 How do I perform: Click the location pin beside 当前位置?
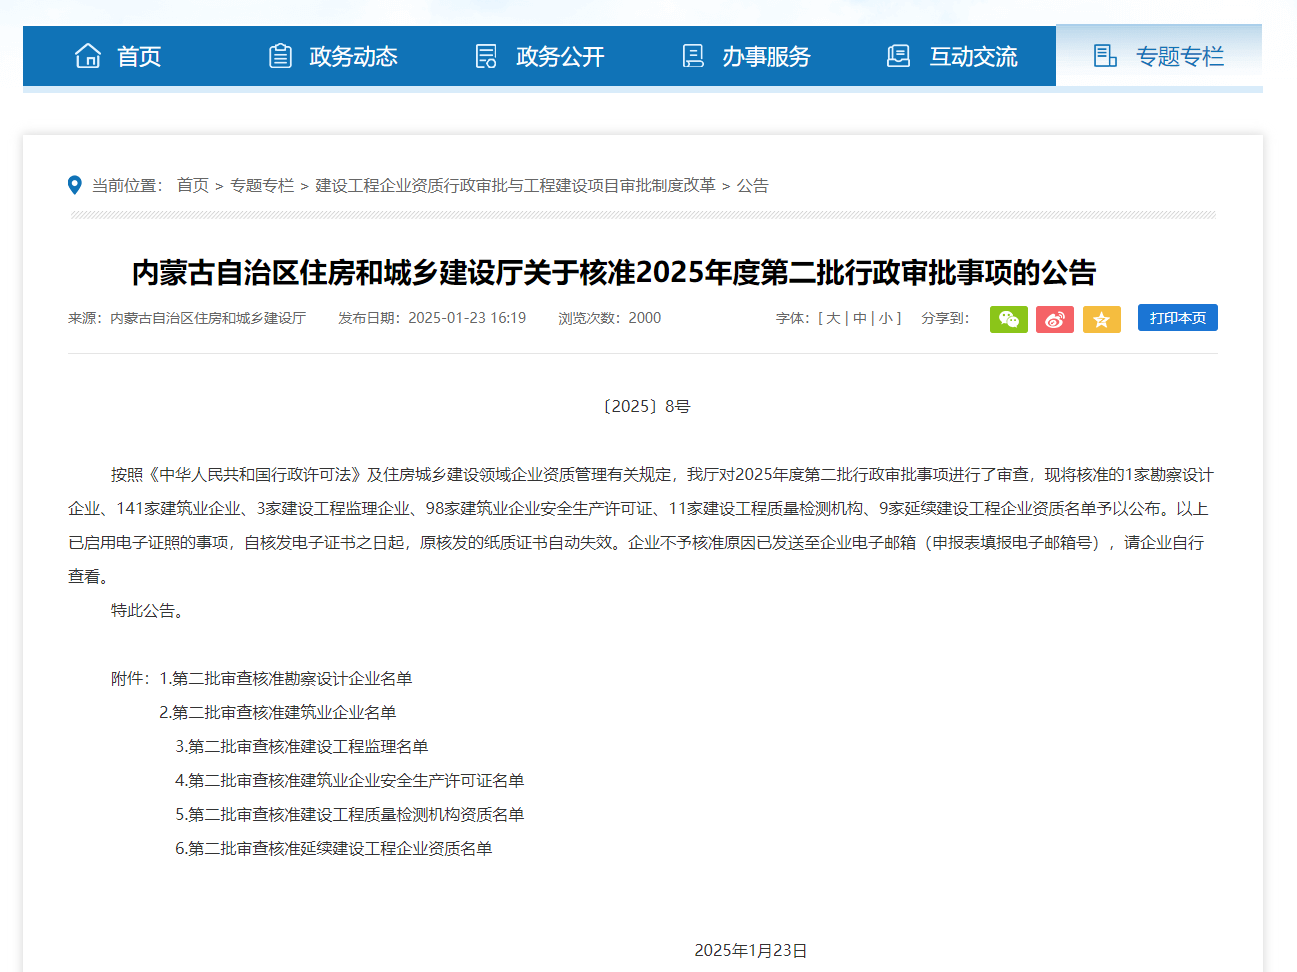pyautogui.click(x=74, y=184)
